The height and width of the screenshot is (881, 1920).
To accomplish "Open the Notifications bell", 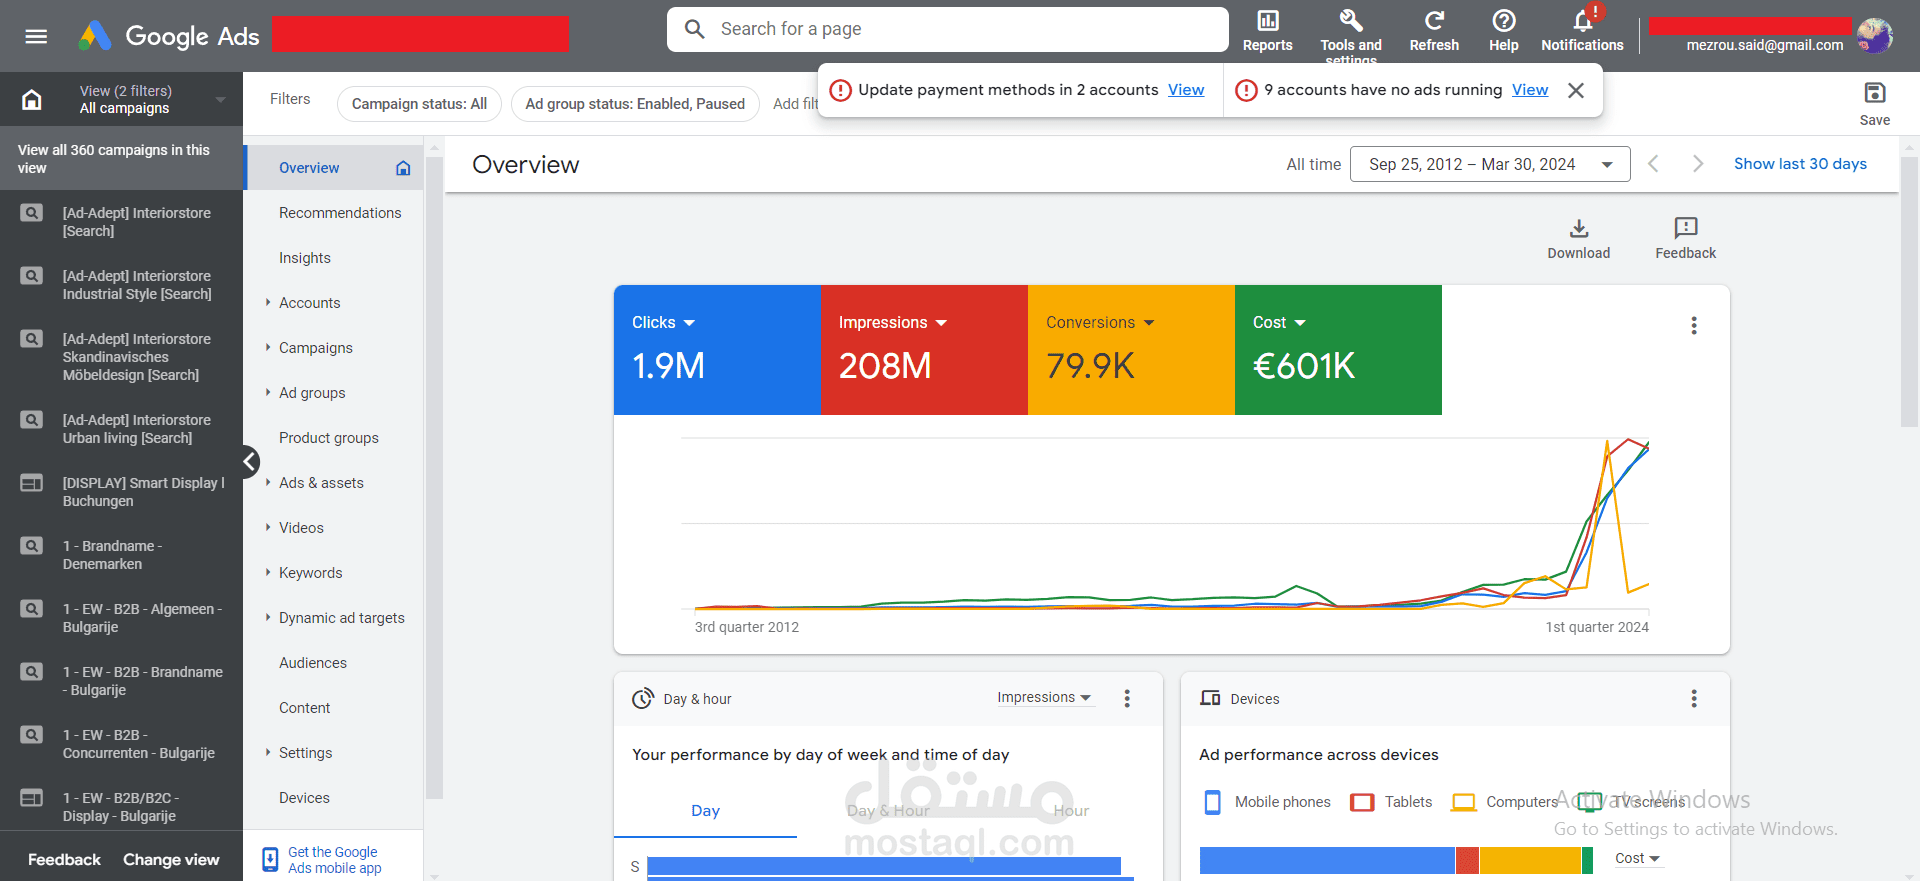I will (1582, 31).
